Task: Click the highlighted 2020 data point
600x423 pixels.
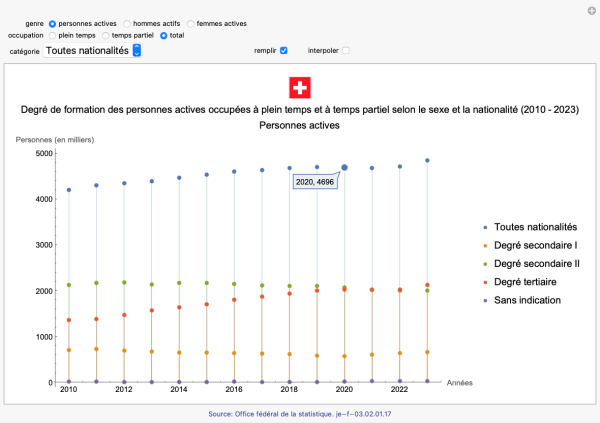Action: click(x=344, y=168)
